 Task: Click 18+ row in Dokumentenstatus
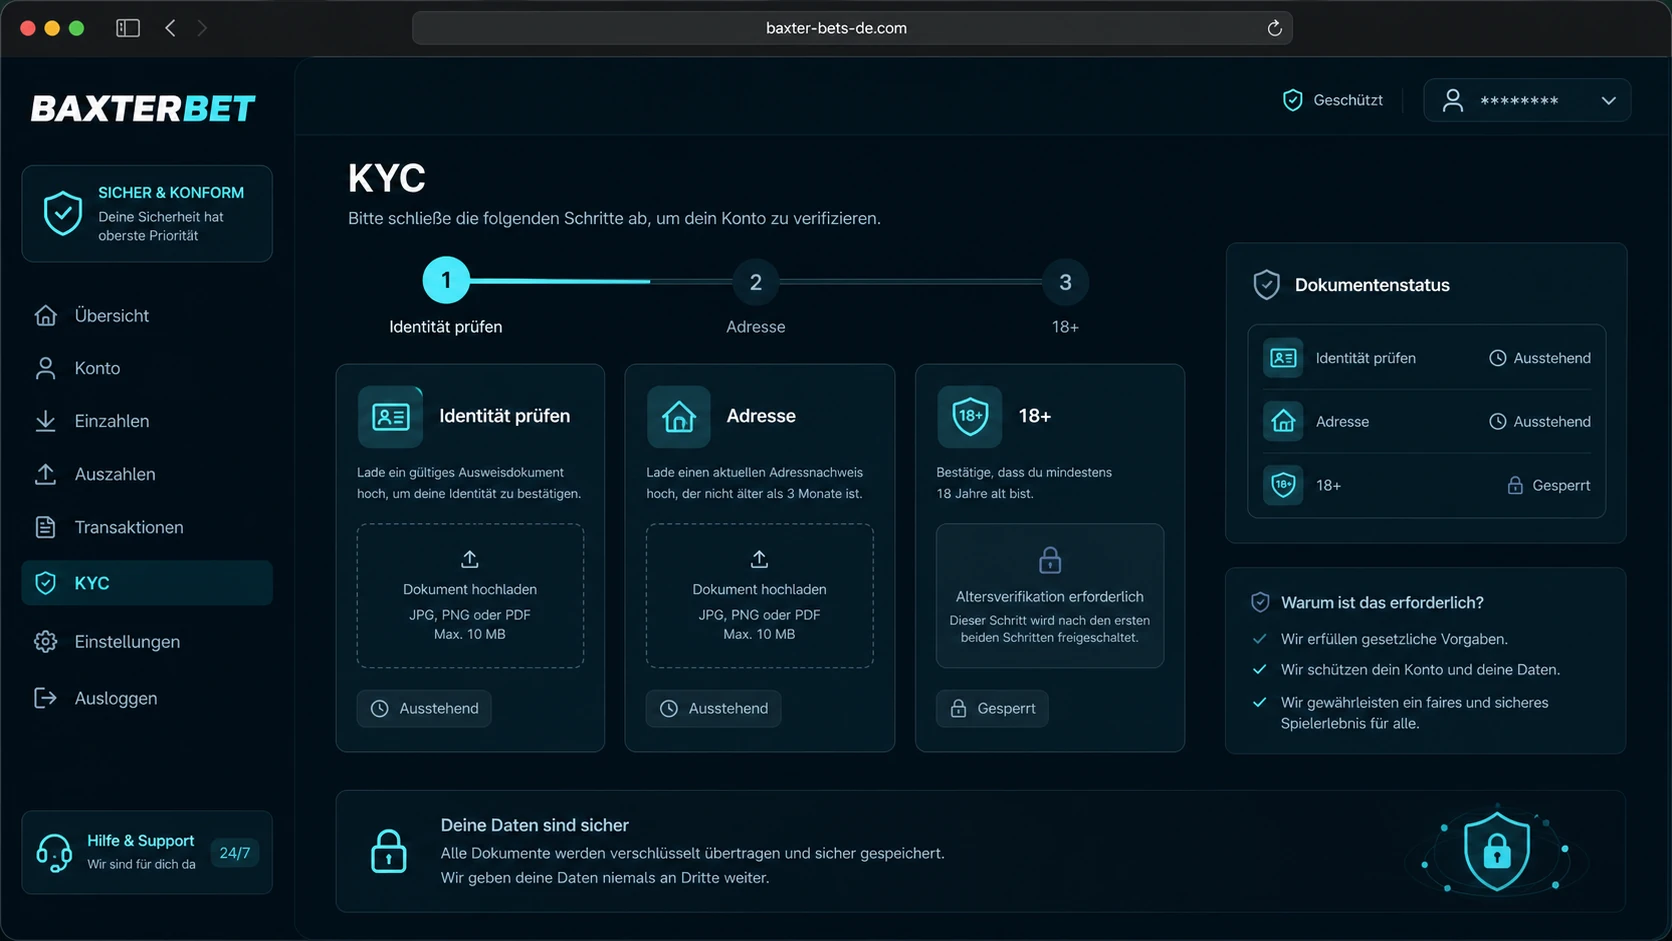click(1427, 485)
